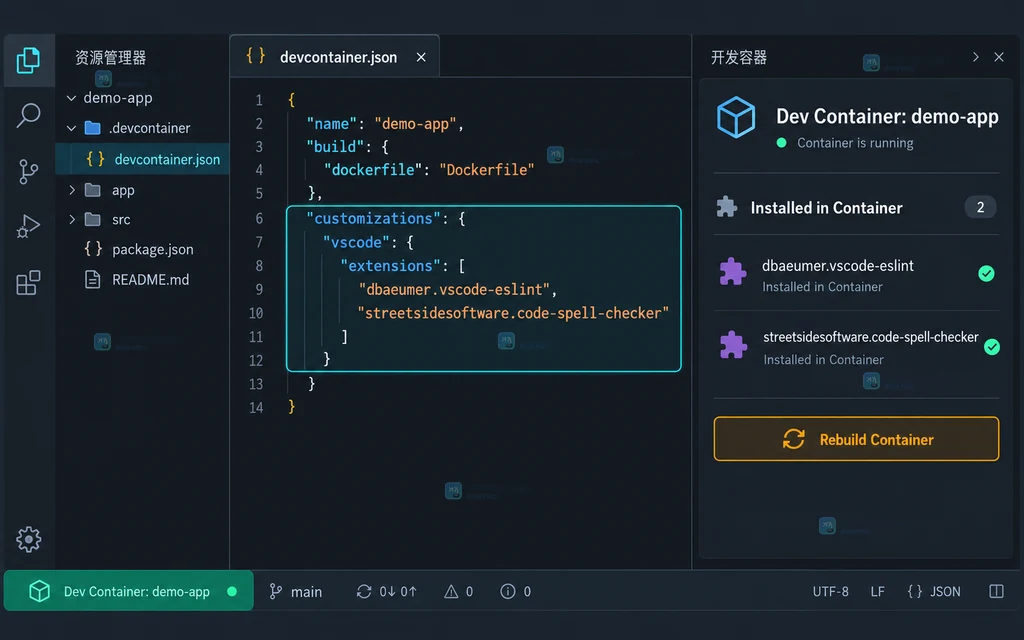Click "vscode" key on line 7
This screenshot has height=640, width=1024.
click(x=356, y=242)
